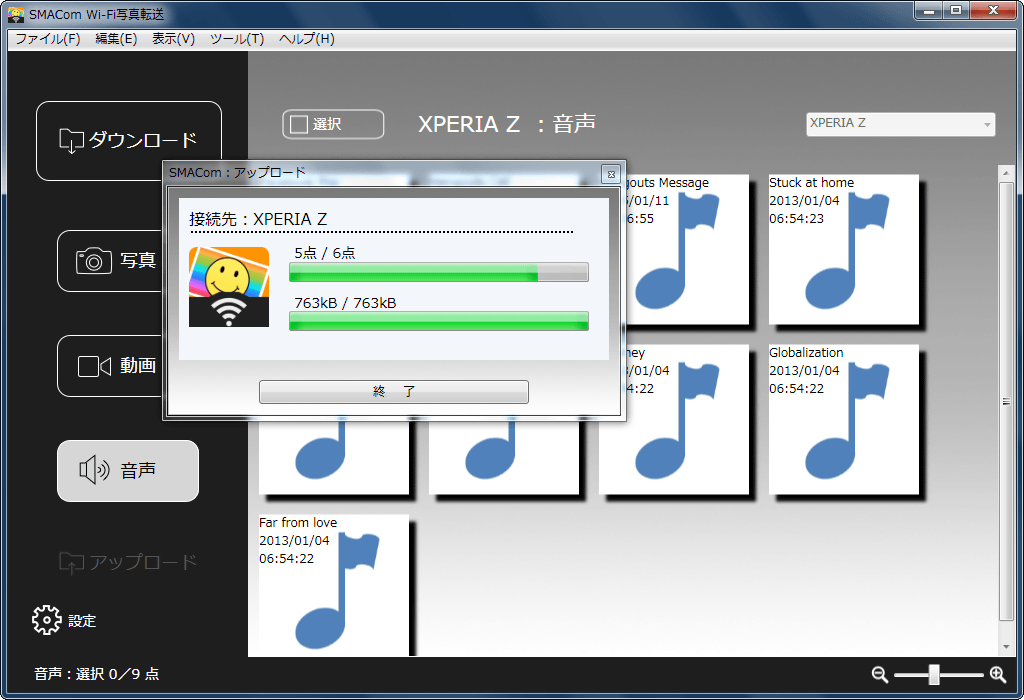Click the 5点 / 6点 progress bar
Viewport: 1024px width, 700px height.
pyautogui.click(x=439, y=272)
